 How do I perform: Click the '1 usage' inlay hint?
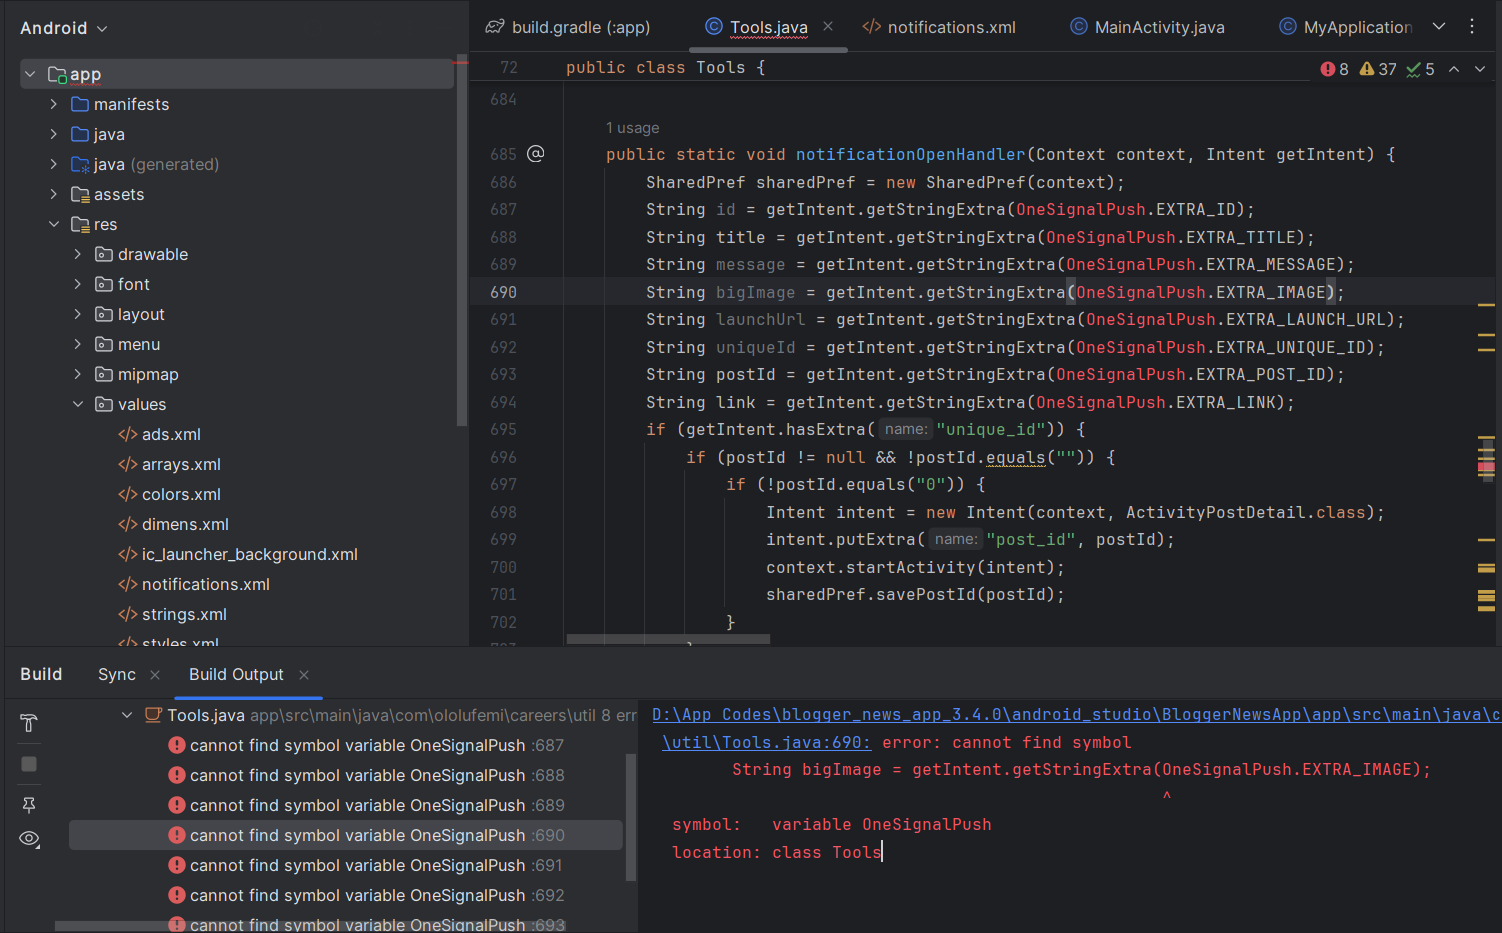pyautogui.click(x=632, y=128)
